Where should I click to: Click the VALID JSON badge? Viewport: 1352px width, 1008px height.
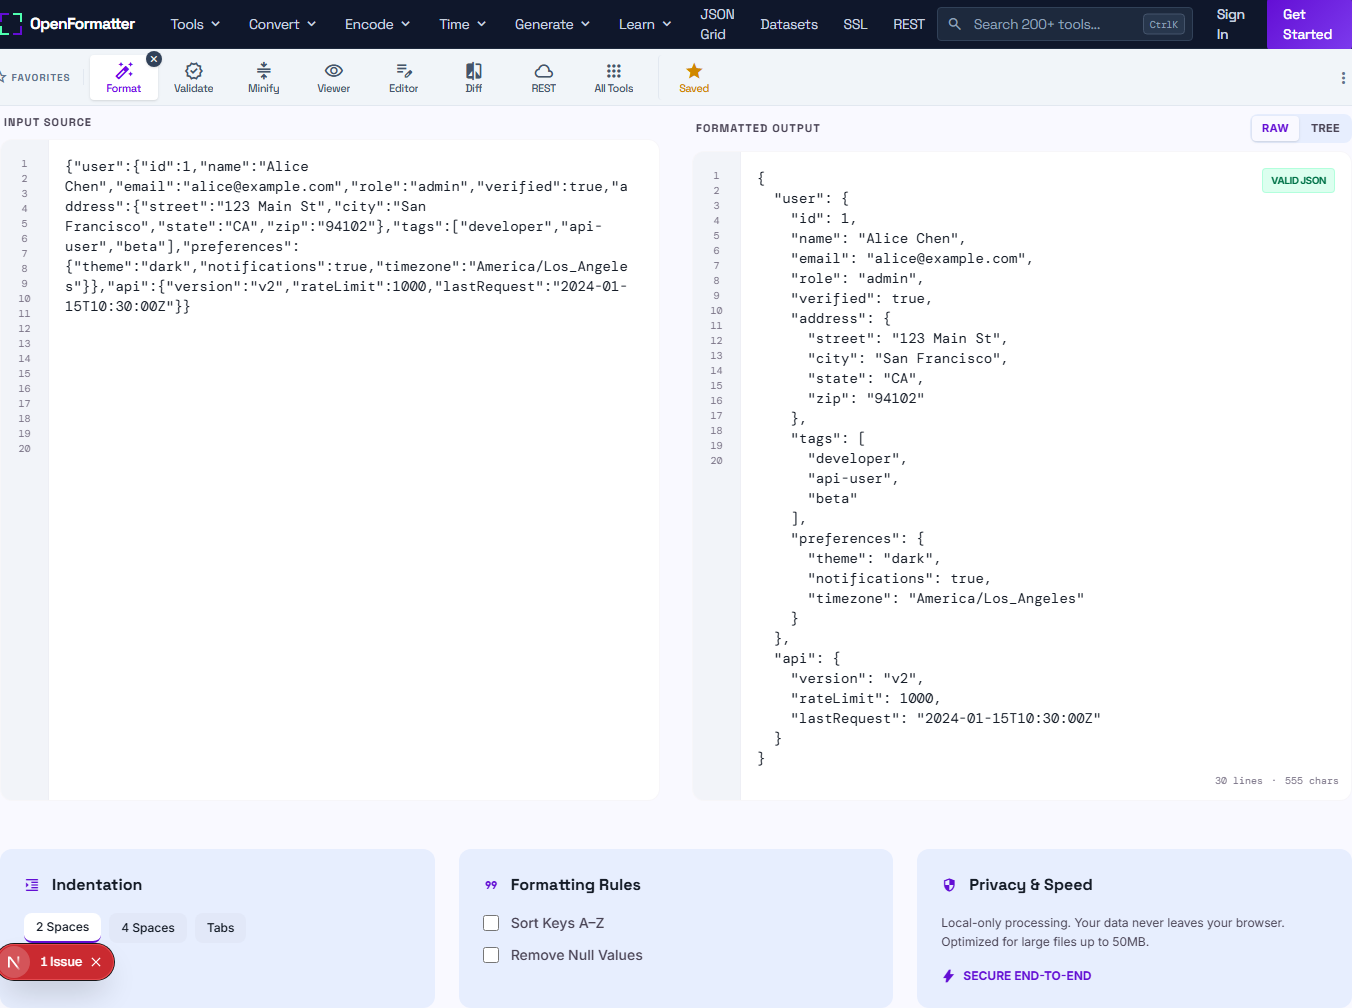tap(1298, 181)
